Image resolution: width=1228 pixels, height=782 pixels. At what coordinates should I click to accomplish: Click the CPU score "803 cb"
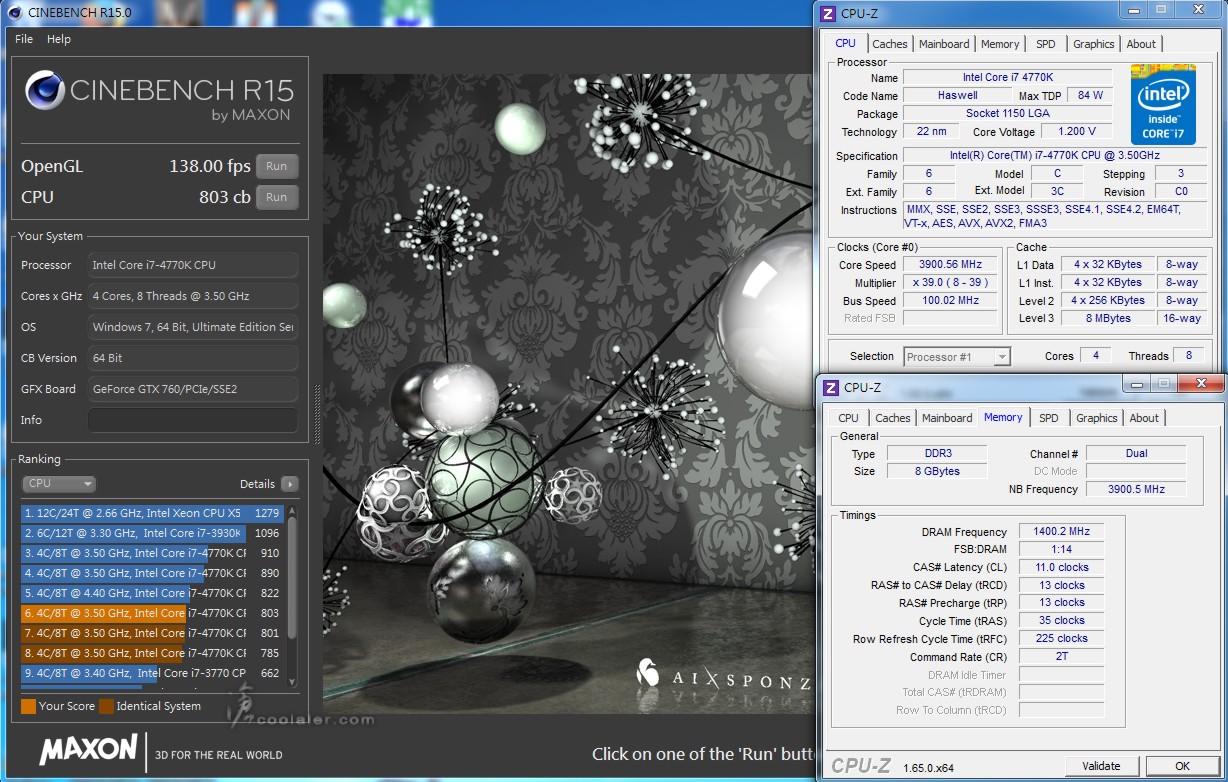pyautogui.click(x=224, y=197)
